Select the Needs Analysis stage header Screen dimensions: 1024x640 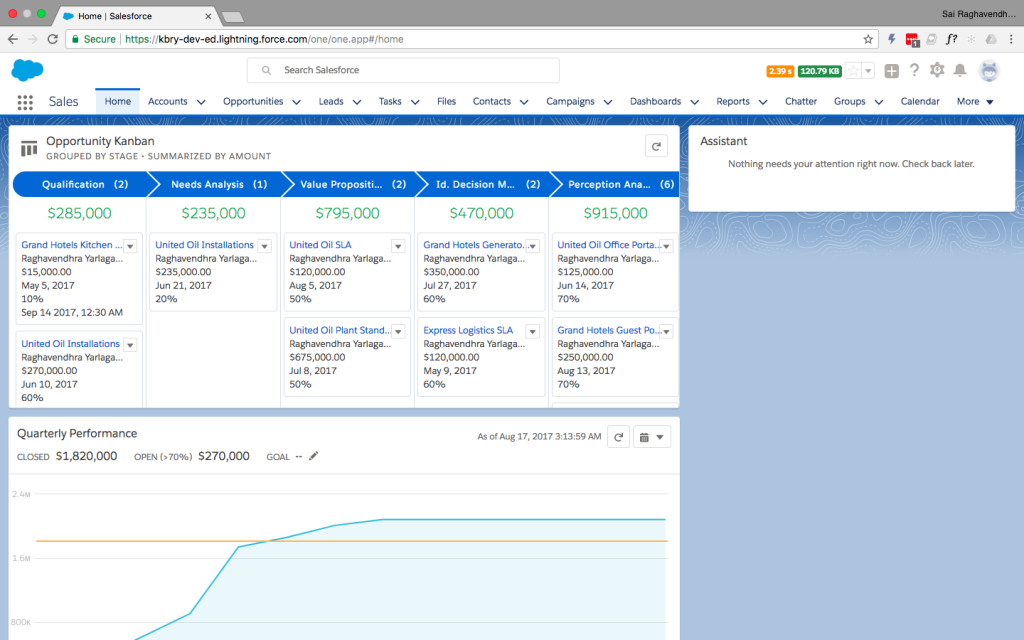tap(219, 184)
